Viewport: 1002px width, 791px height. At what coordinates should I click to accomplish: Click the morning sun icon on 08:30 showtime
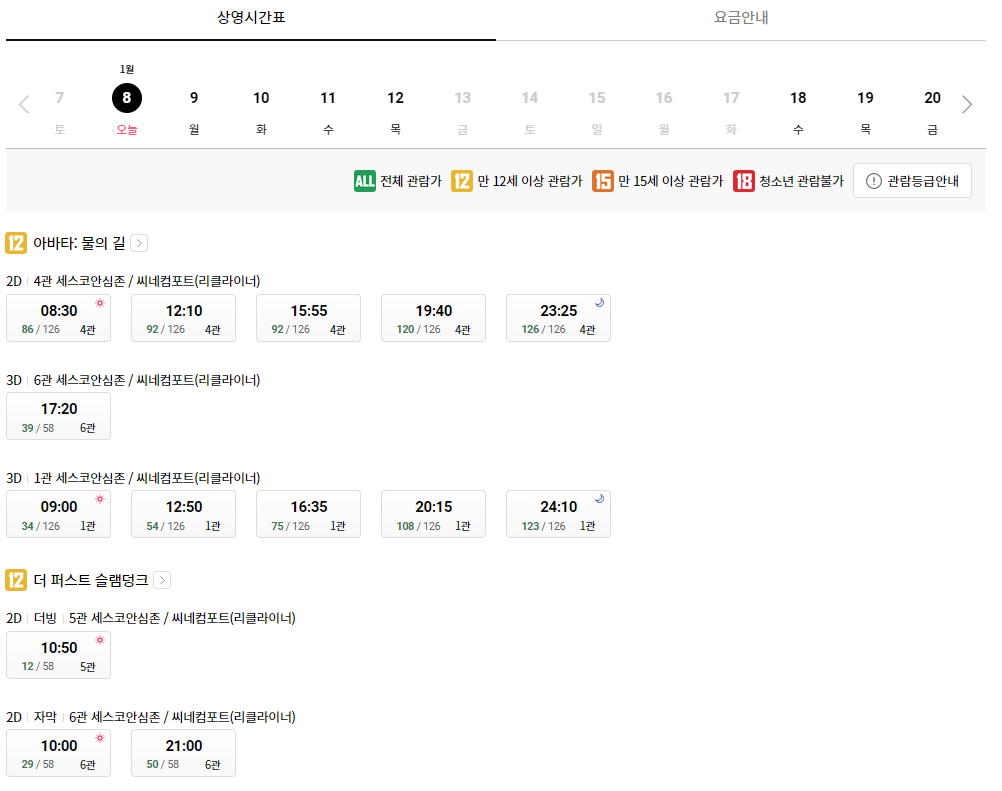[x=98, y=301]
